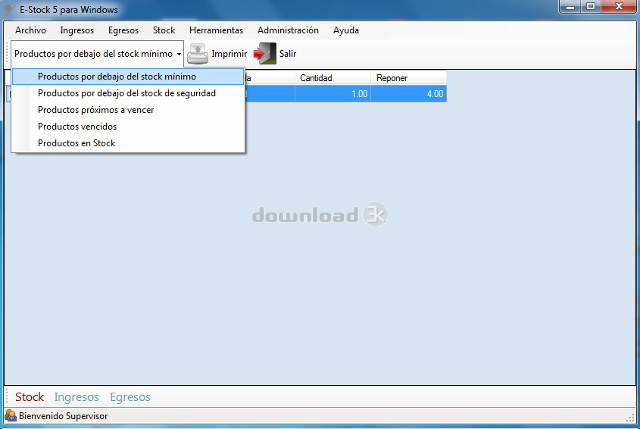Maximize the E-Stock window

click(590, 7)
